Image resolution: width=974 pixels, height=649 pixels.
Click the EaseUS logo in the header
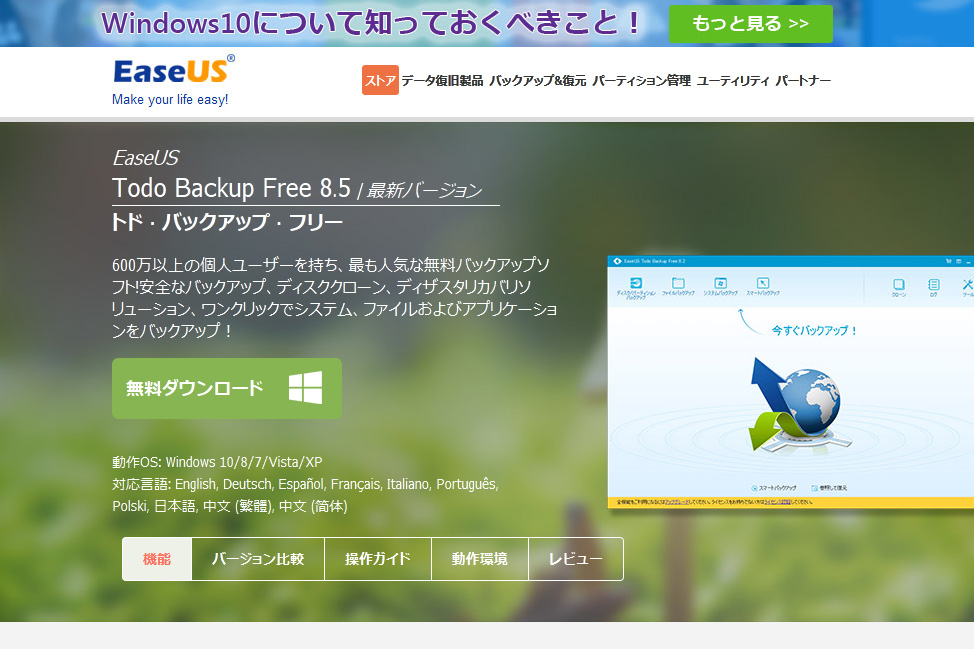point(174,70)
